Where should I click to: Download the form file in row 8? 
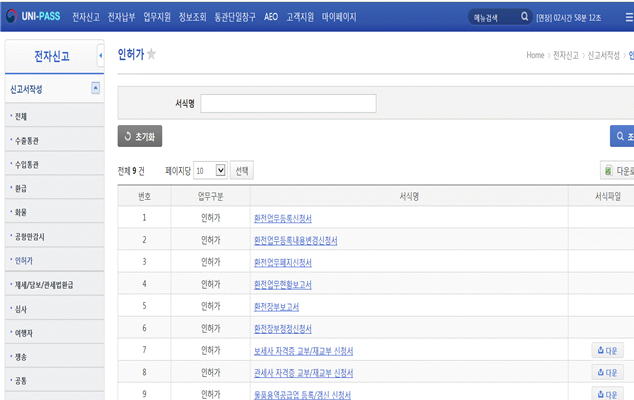pos(607,372)
